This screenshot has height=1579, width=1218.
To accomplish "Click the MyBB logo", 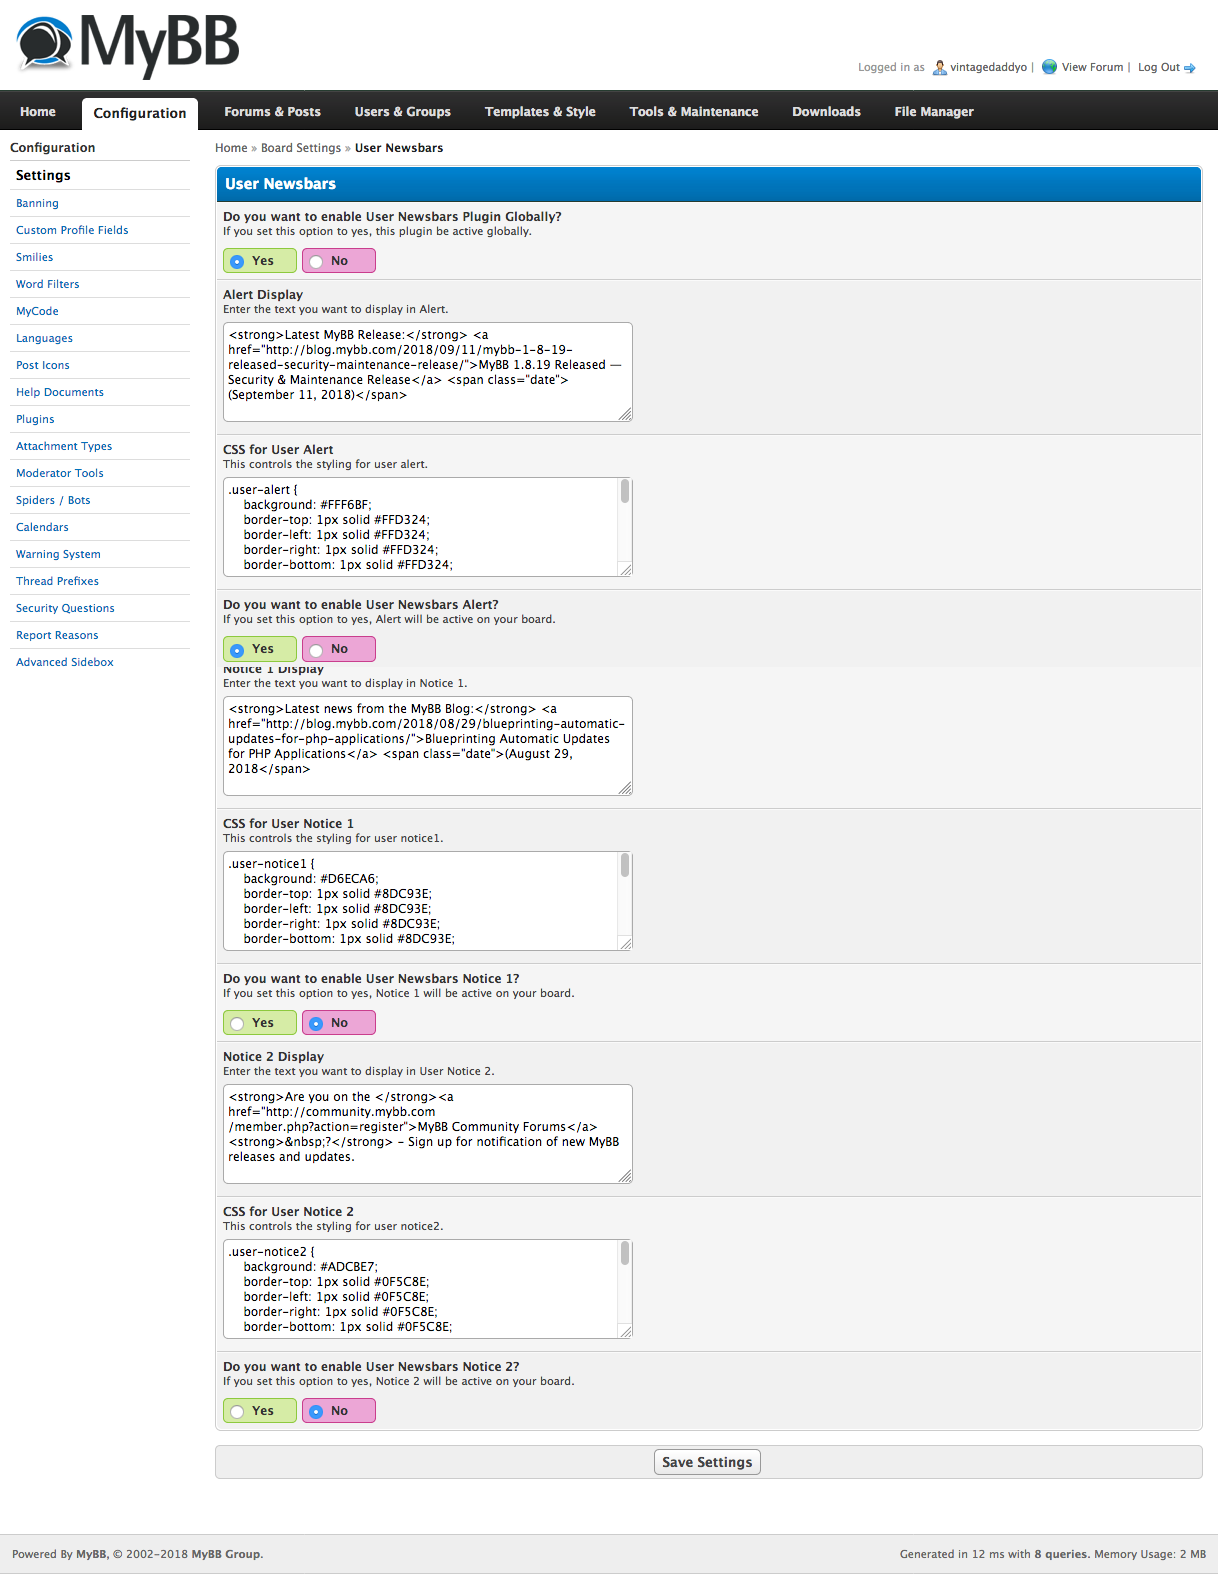I will click(x=128, y=45).
